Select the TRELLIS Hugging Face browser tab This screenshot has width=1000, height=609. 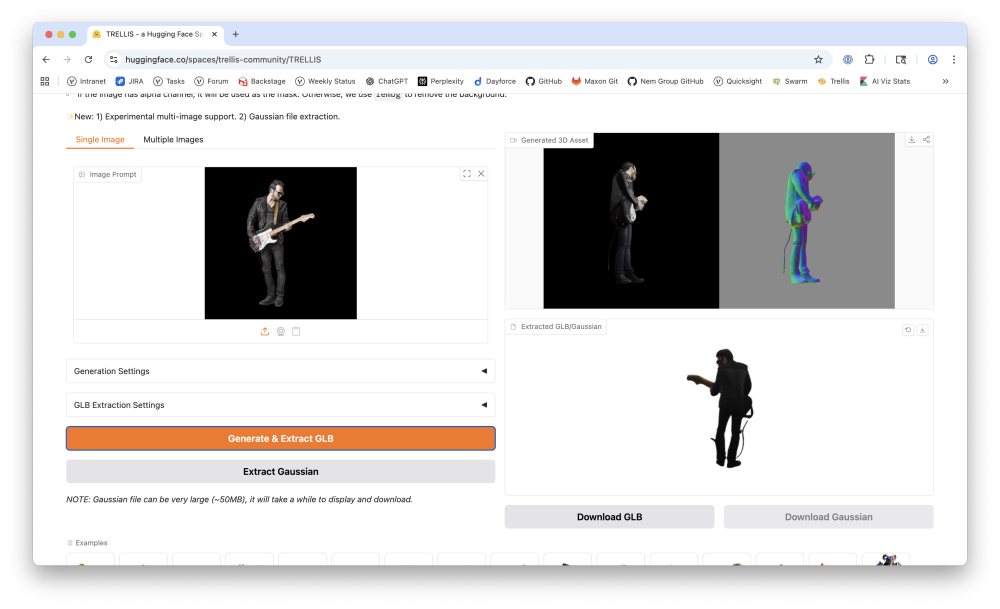click(x=154, y=34)
